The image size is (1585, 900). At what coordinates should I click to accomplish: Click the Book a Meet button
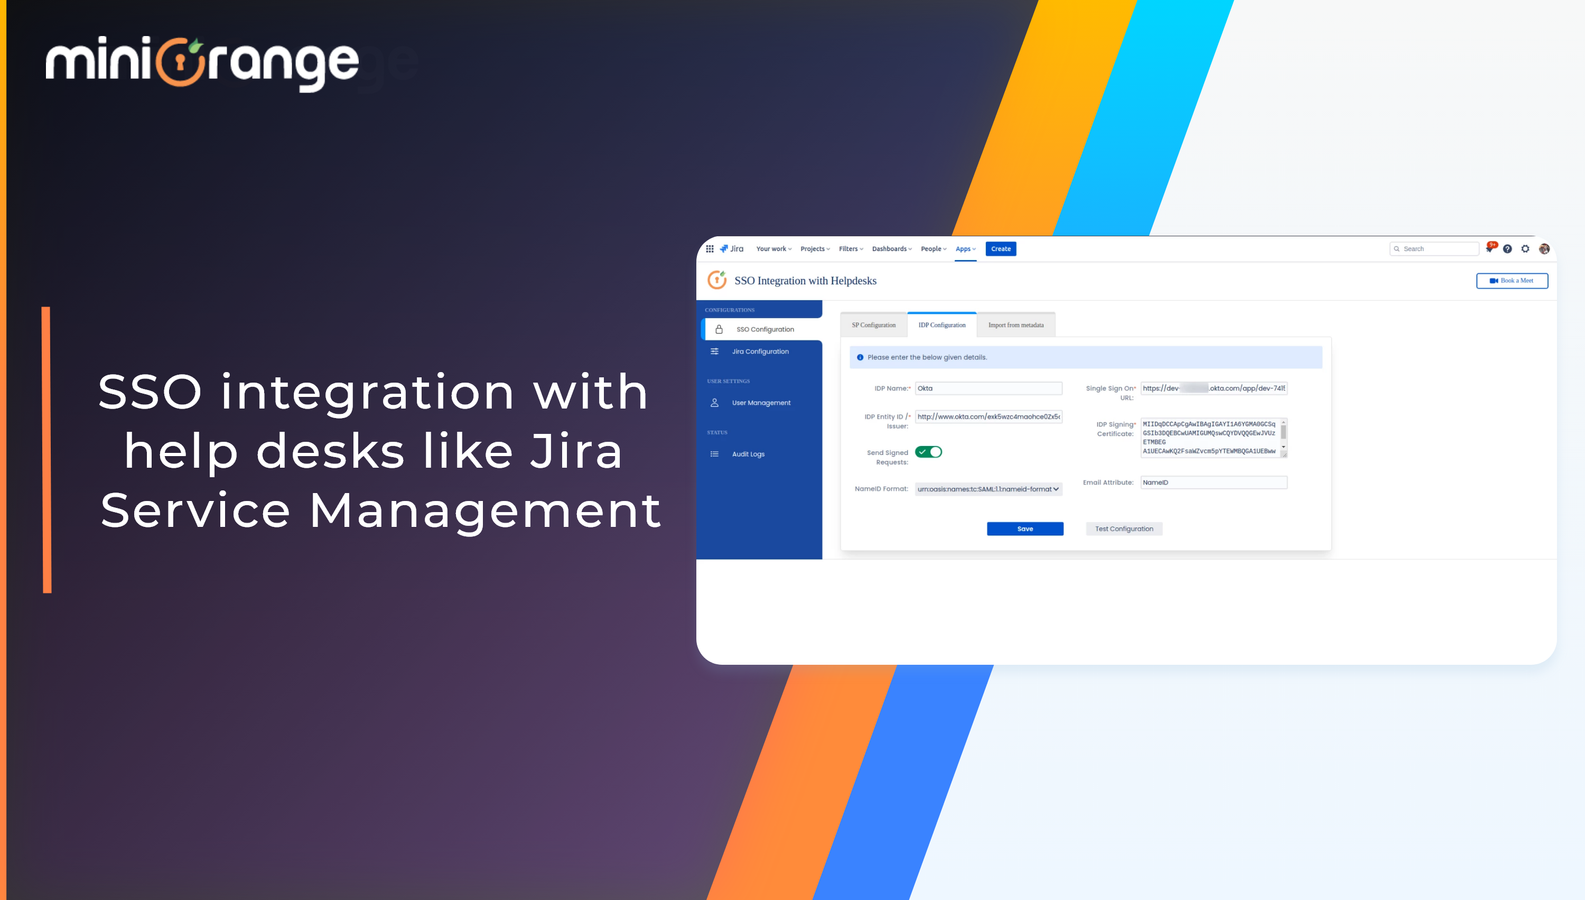point(1512,281)
